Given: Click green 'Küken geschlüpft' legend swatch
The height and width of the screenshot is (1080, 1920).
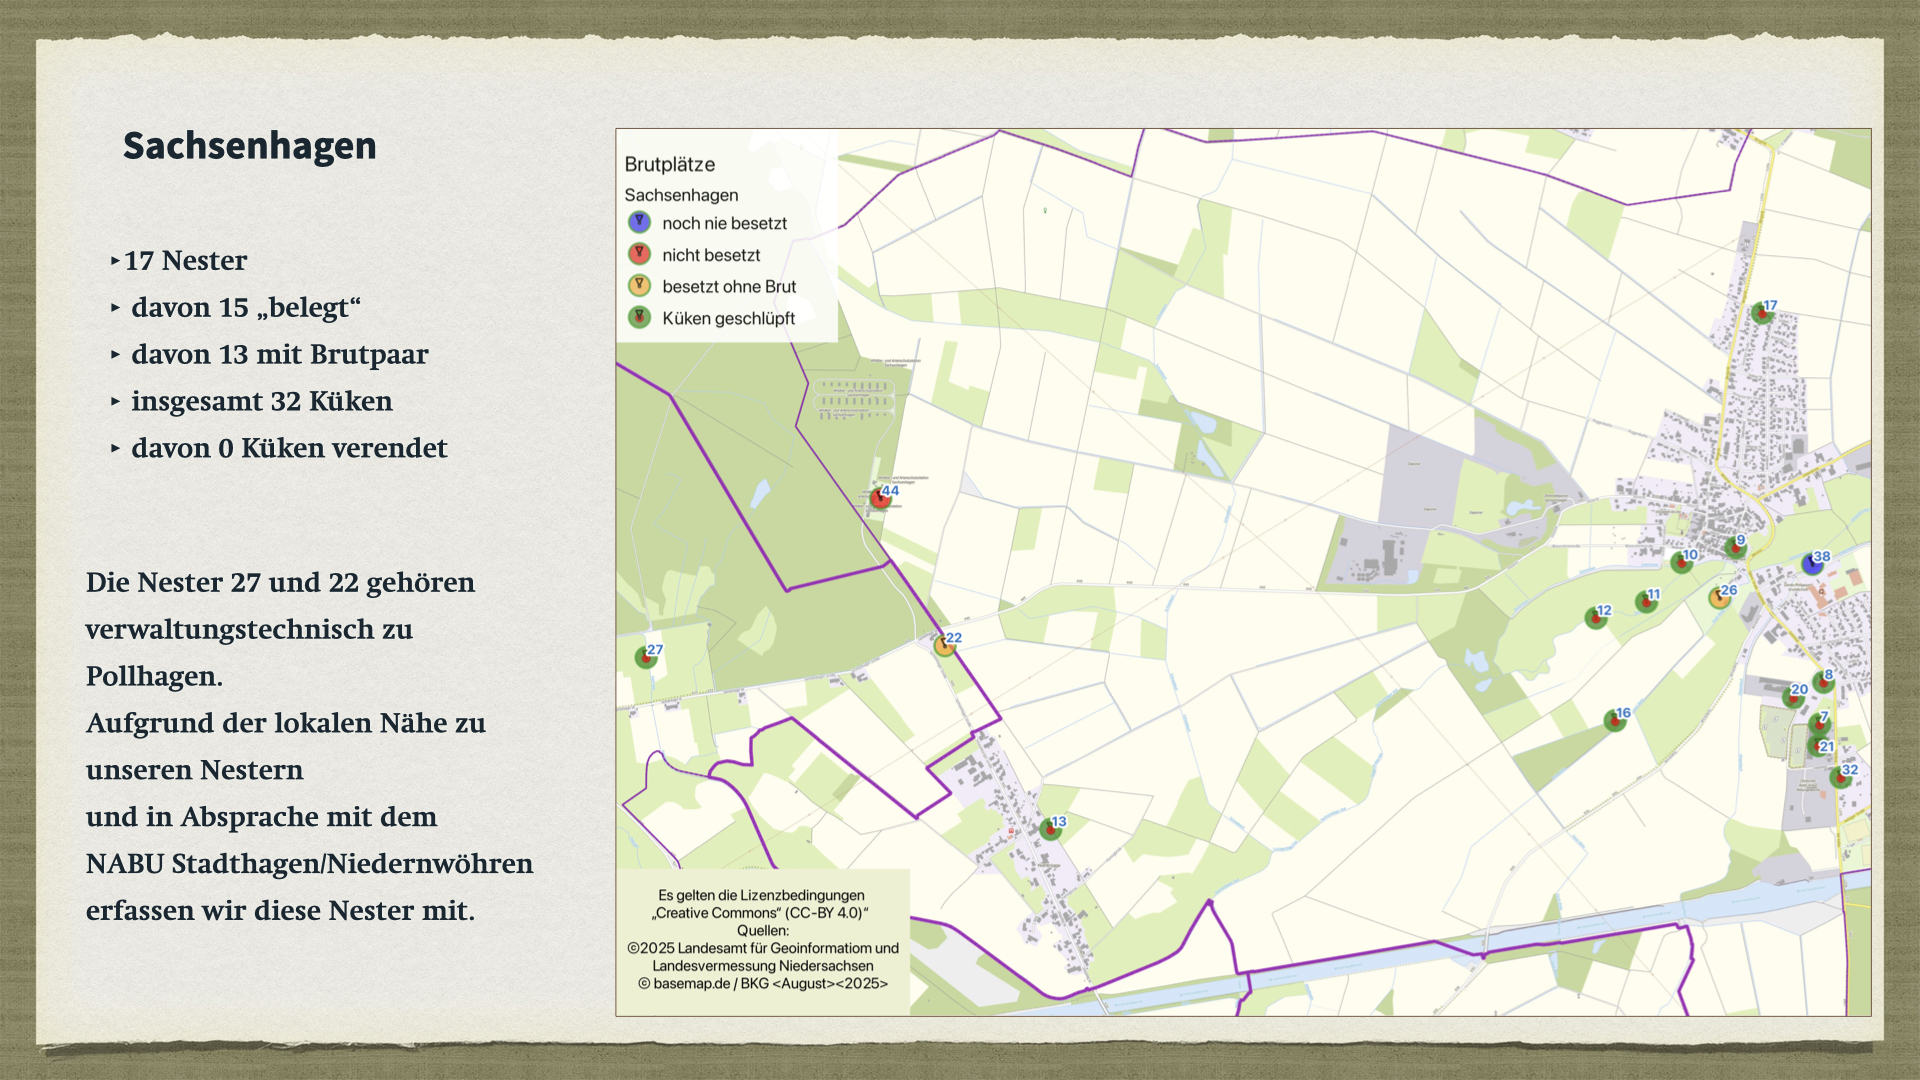Looking at the screenshot, I should pos(639,318).
